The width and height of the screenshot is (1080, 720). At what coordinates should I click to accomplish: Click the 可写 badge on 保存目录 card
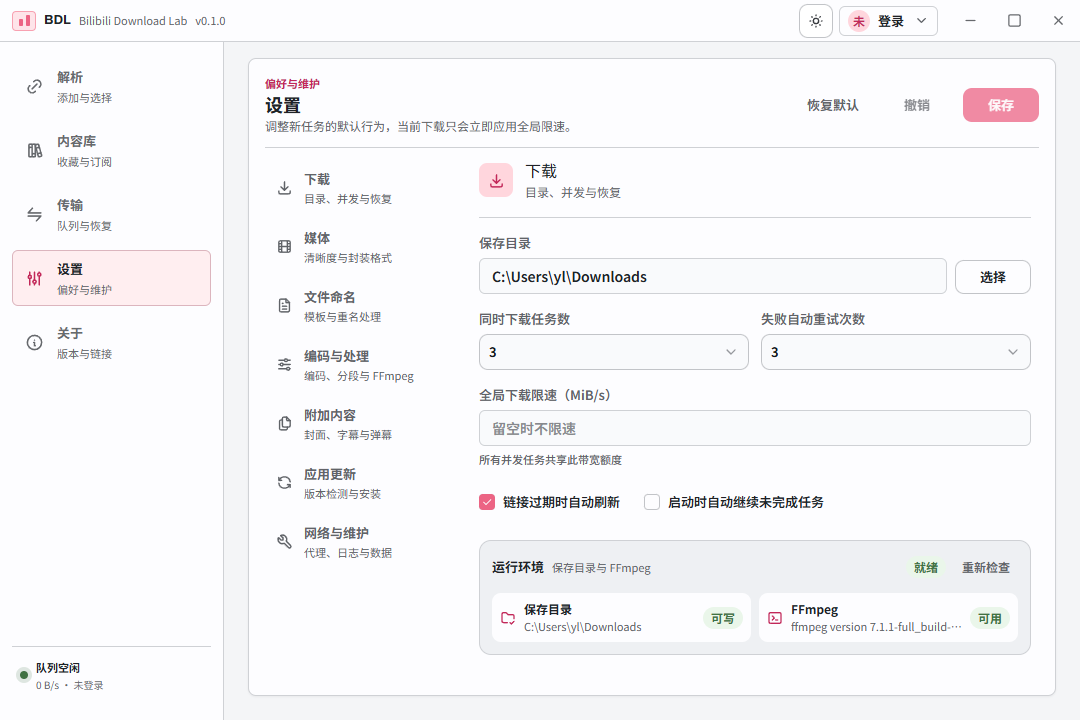723,619
